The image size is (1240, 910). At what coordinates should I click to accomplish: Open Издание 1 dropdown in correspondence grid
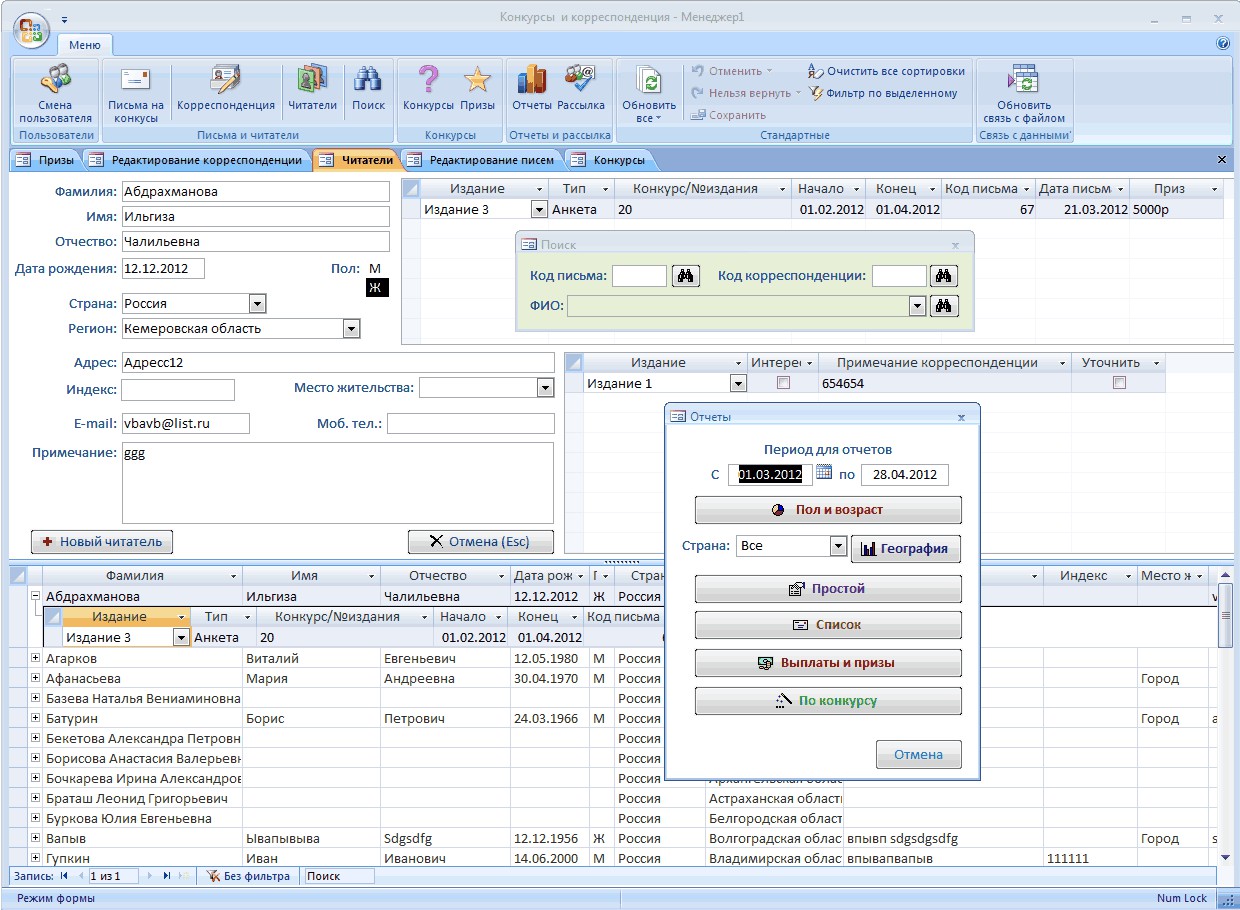[738, 383]
